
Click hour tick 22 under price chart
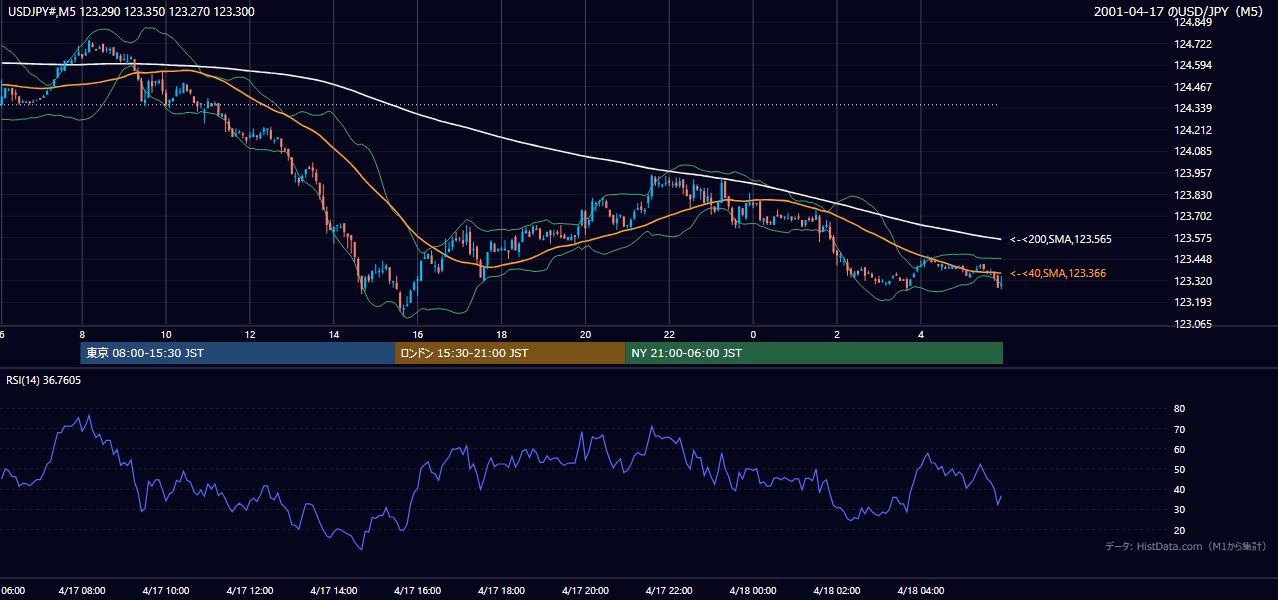click(x=669, y=334)
